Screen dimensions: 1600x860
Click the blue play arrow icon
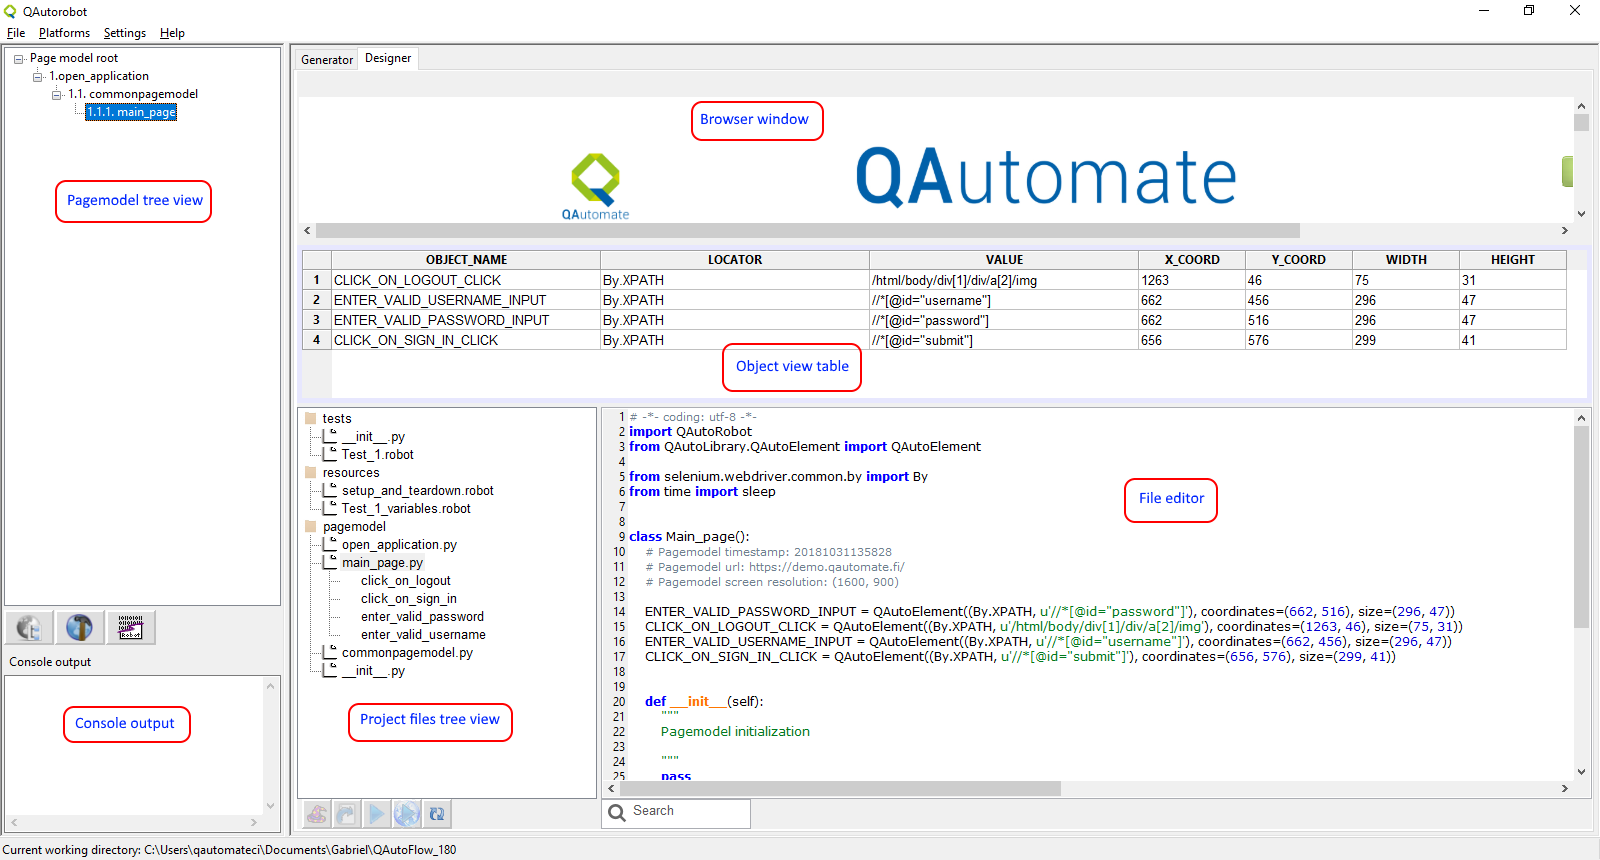pos(376,814)
